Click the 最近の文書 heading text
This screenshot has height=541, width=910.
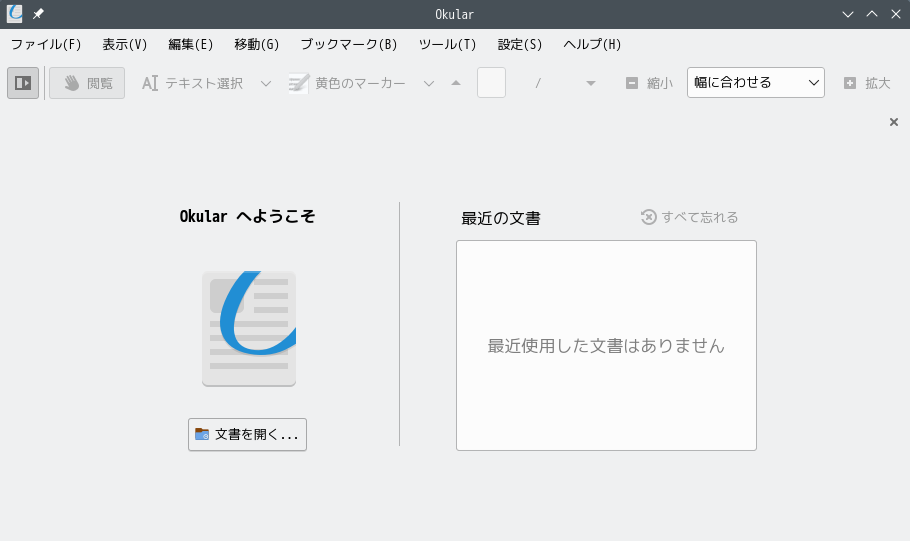tap(501, 218)
